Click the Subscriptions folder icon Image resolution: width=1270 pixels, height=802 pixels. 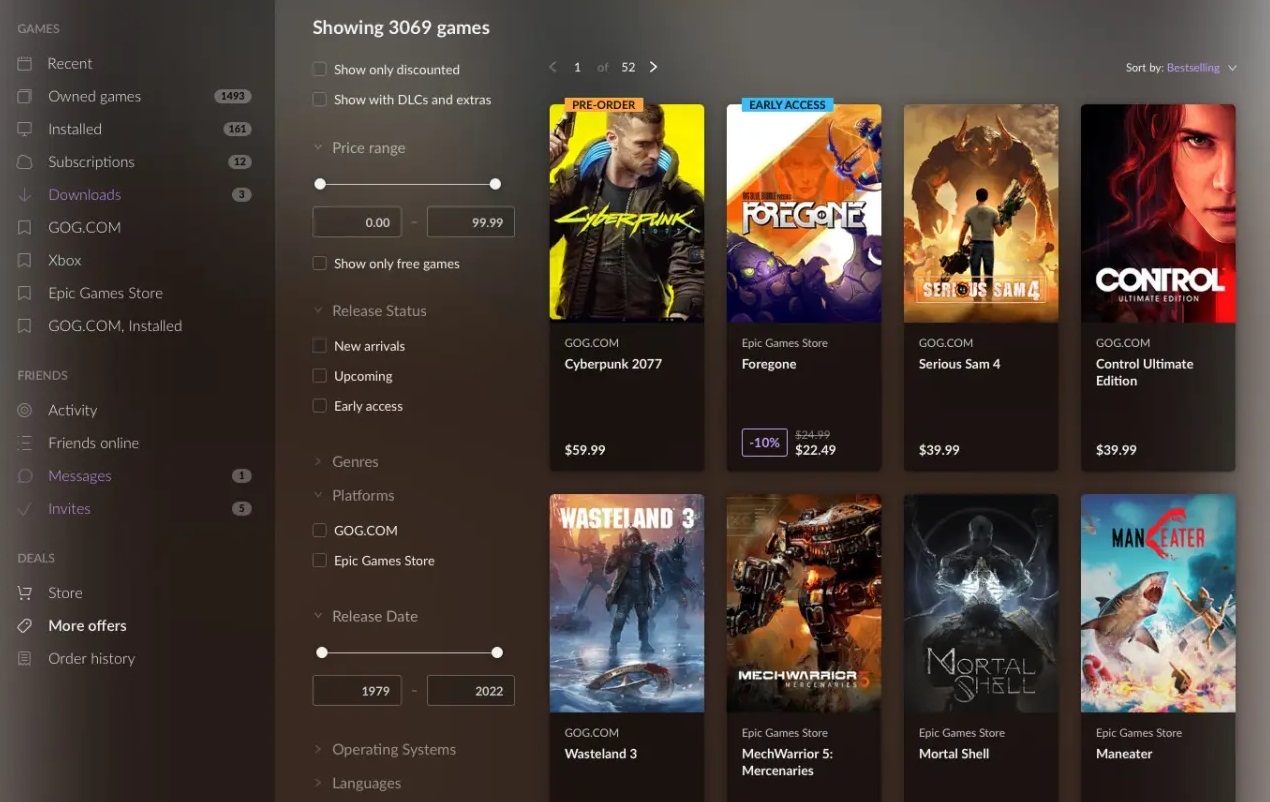coord(25,162)
